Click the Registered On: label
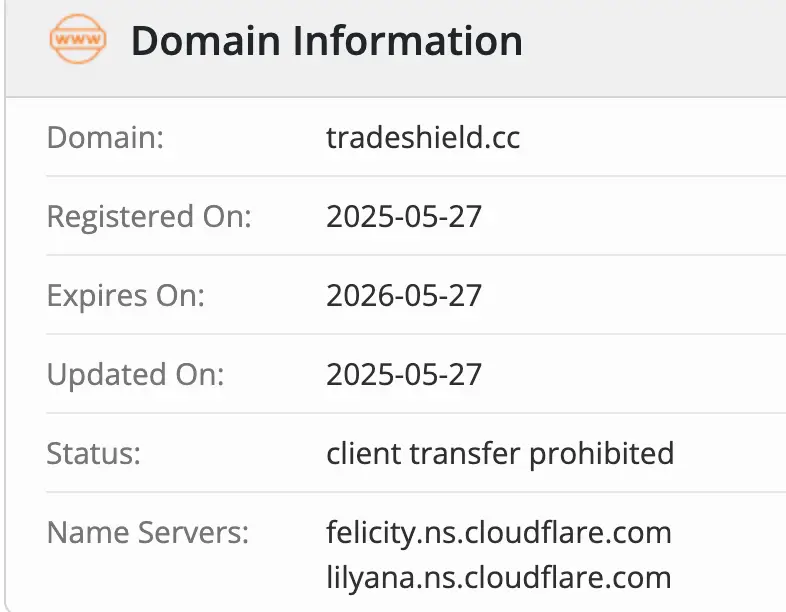Viewport: 786px width, 612px height. [149, 216]
